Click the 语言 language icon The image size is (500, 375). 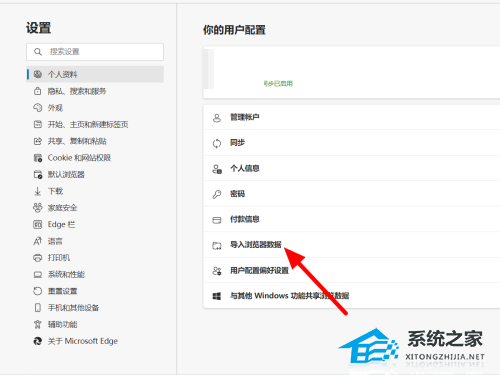pos(38,241)
